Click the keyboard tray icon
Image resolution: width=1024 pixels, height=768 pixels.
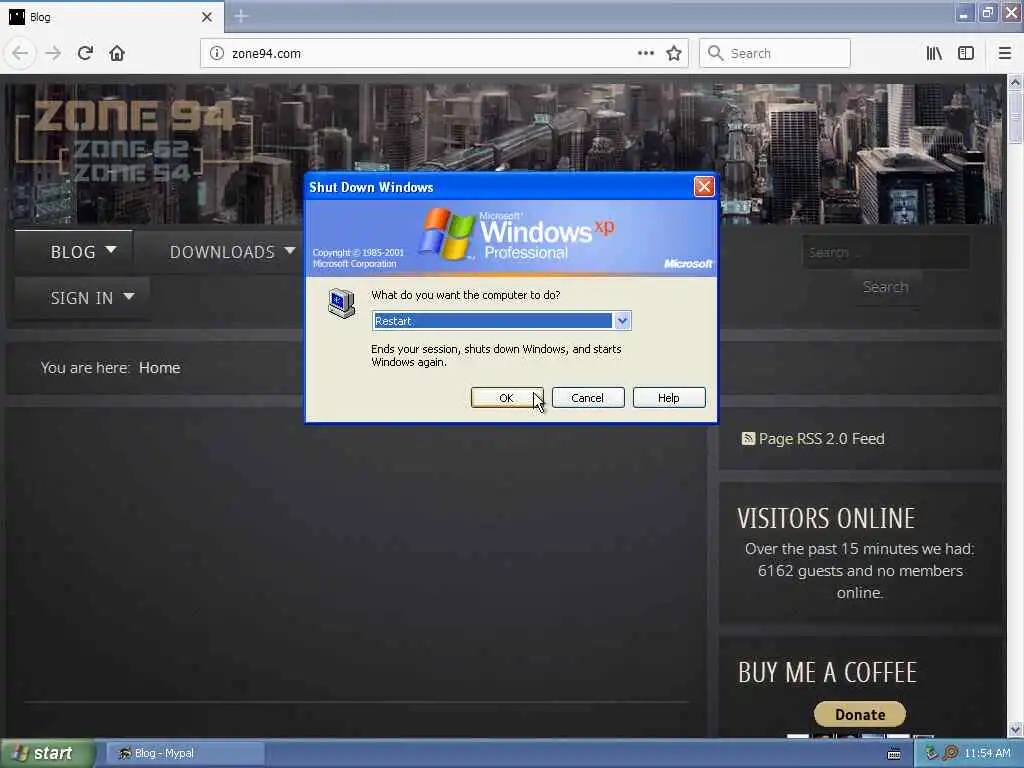pyautogui.click(x=894, y=754)
